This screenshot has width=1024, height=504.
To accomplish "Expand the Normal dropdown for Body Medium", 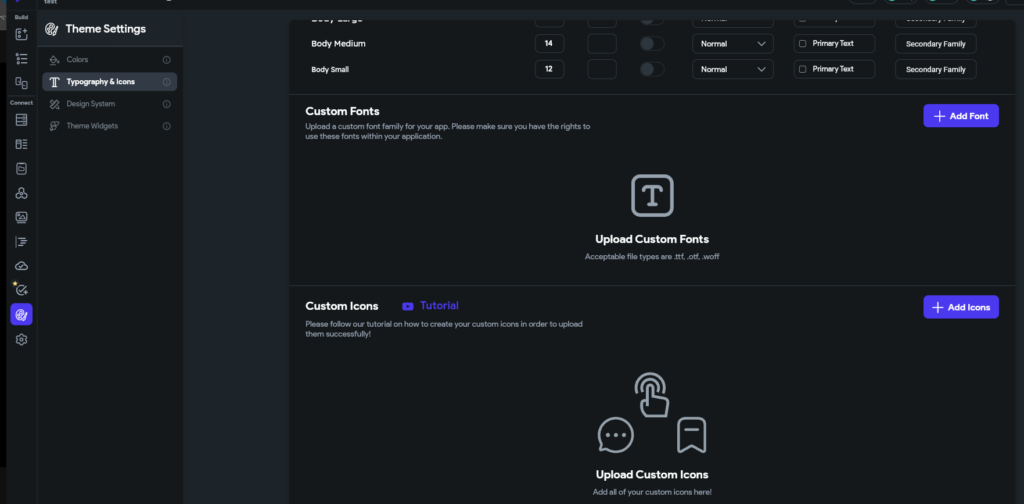I will coord(733,44).
